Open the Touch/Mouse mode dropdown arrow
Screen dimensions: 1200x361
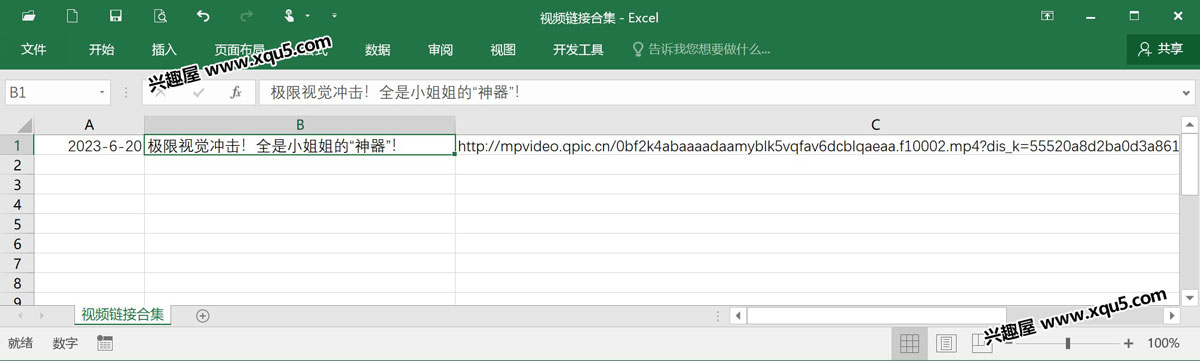(x=307, y=16)
